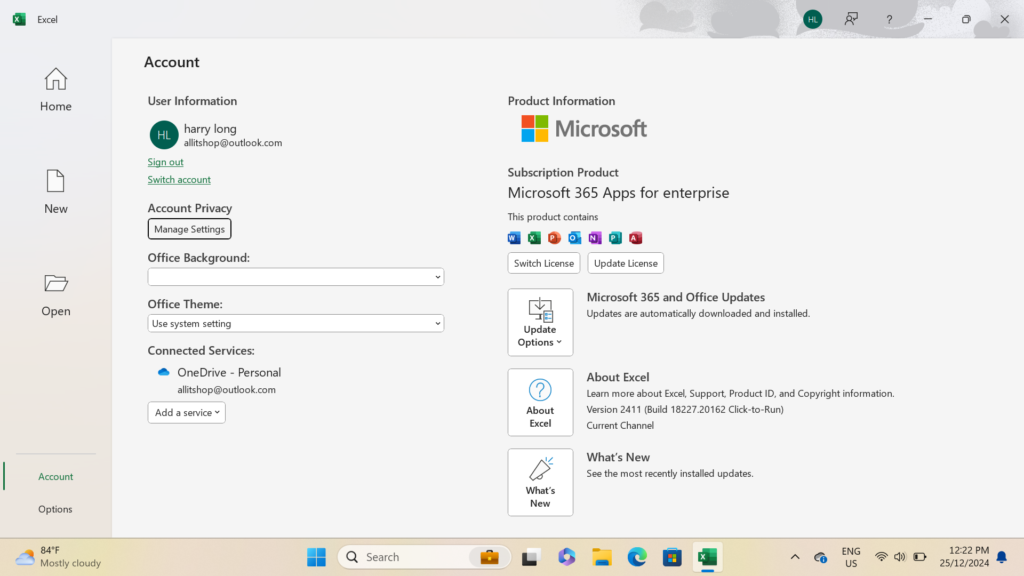Open the weather widget showing 84°F
This screenshot has height=576, width=1024.
point(59,557)
